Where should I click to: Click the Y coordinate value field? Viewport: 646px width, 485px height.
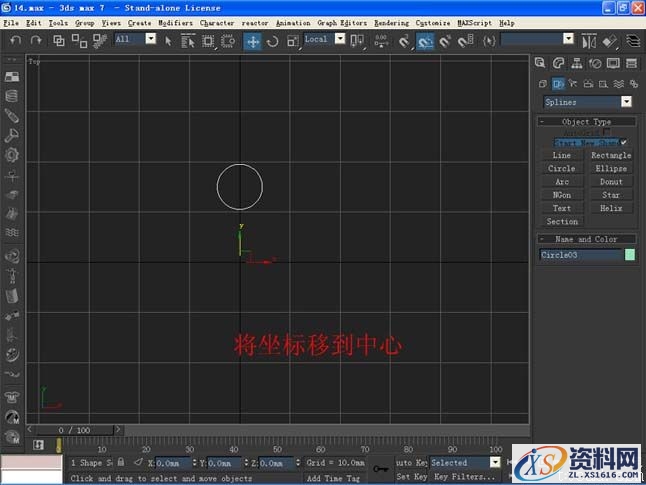pyautogui.click(x=224, y=463)
